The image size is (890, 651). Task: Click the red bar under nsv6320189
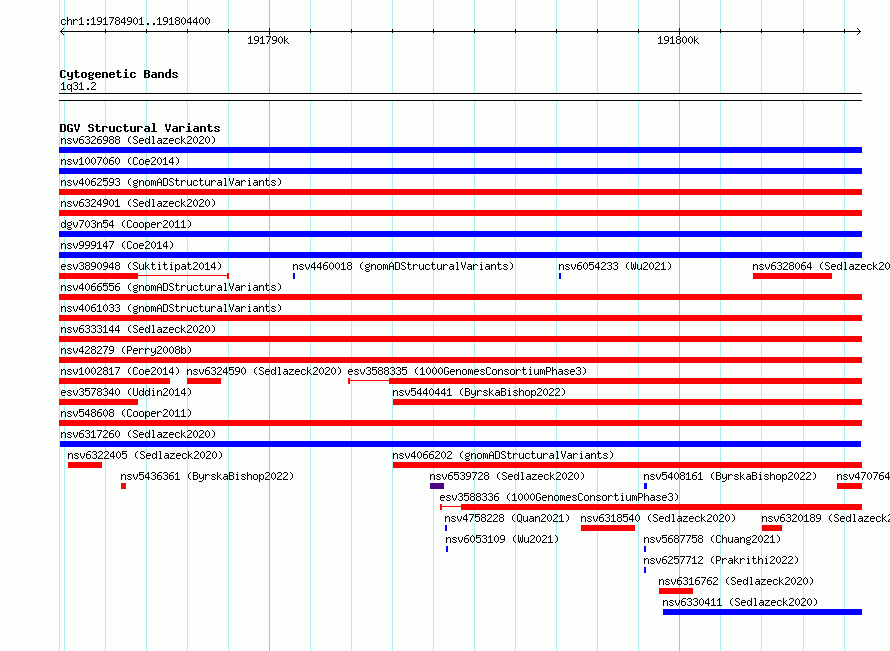(x=772, y=528)
